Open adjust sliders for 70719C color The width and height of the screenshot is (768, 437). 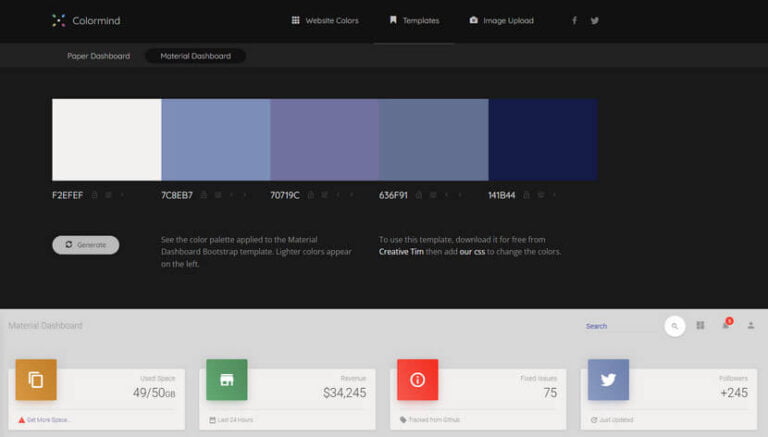[324, 195]
